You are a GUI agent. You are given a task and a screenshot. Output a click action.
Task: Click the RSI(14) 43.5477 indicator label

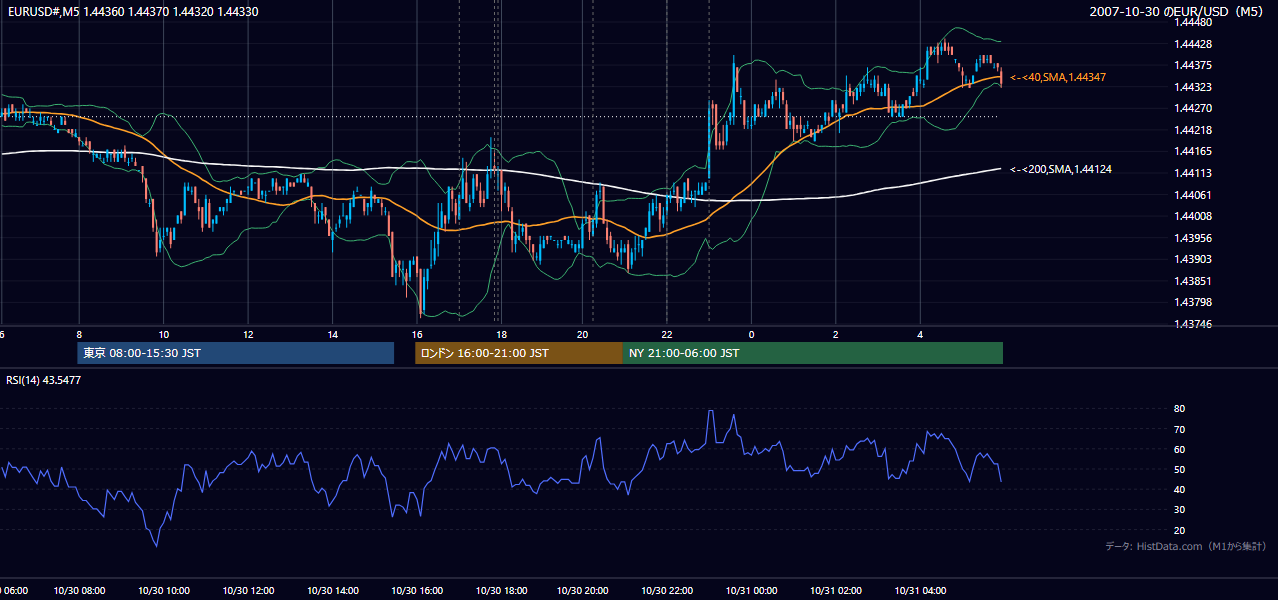[x=44, y=380]
